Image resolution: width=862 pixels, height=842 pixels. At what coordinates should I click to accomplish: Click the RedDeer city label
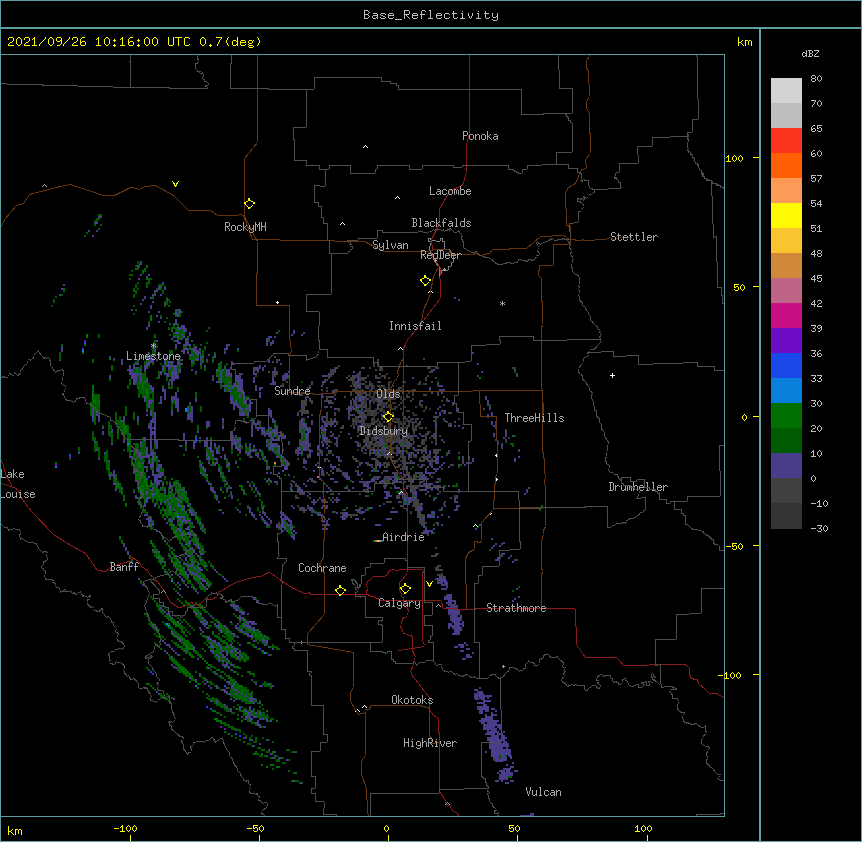point(440,255)
